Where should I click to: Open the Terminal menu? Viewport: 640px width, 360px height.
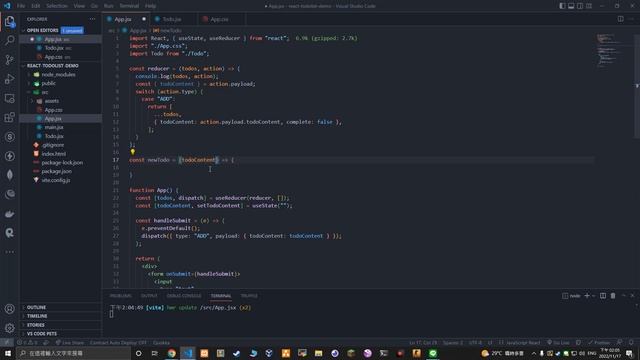point(129,6)
